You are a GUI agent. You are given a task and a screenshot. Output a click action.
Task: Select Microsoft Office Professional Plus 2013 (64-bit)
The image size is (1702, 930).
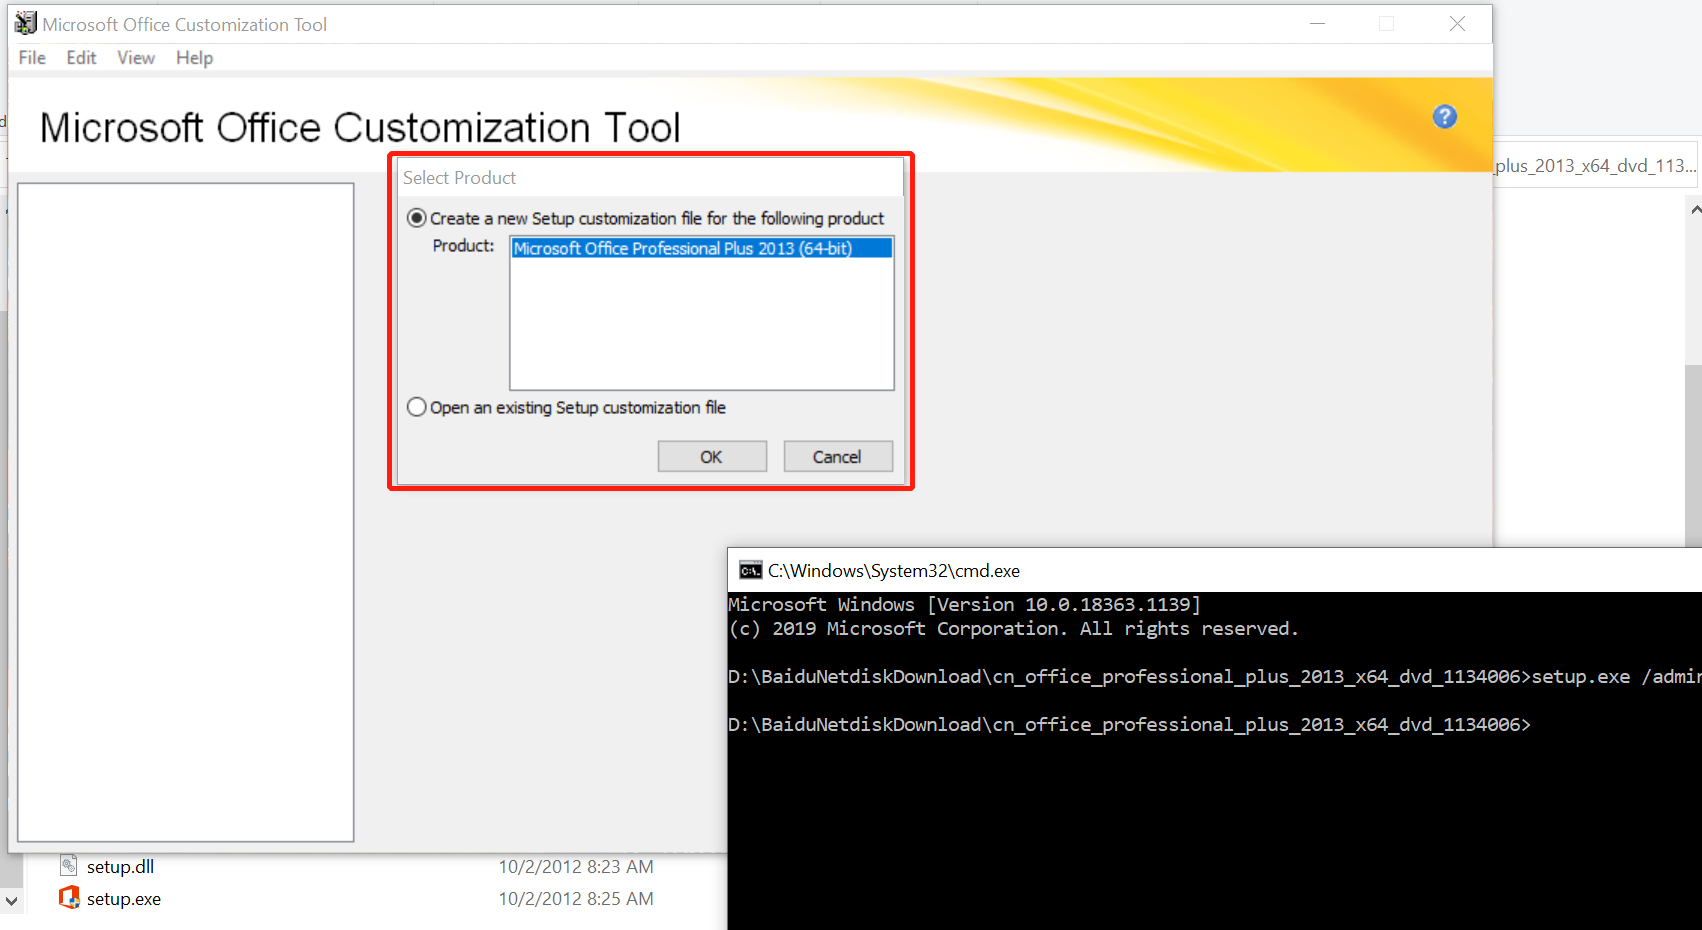(701, 248)
